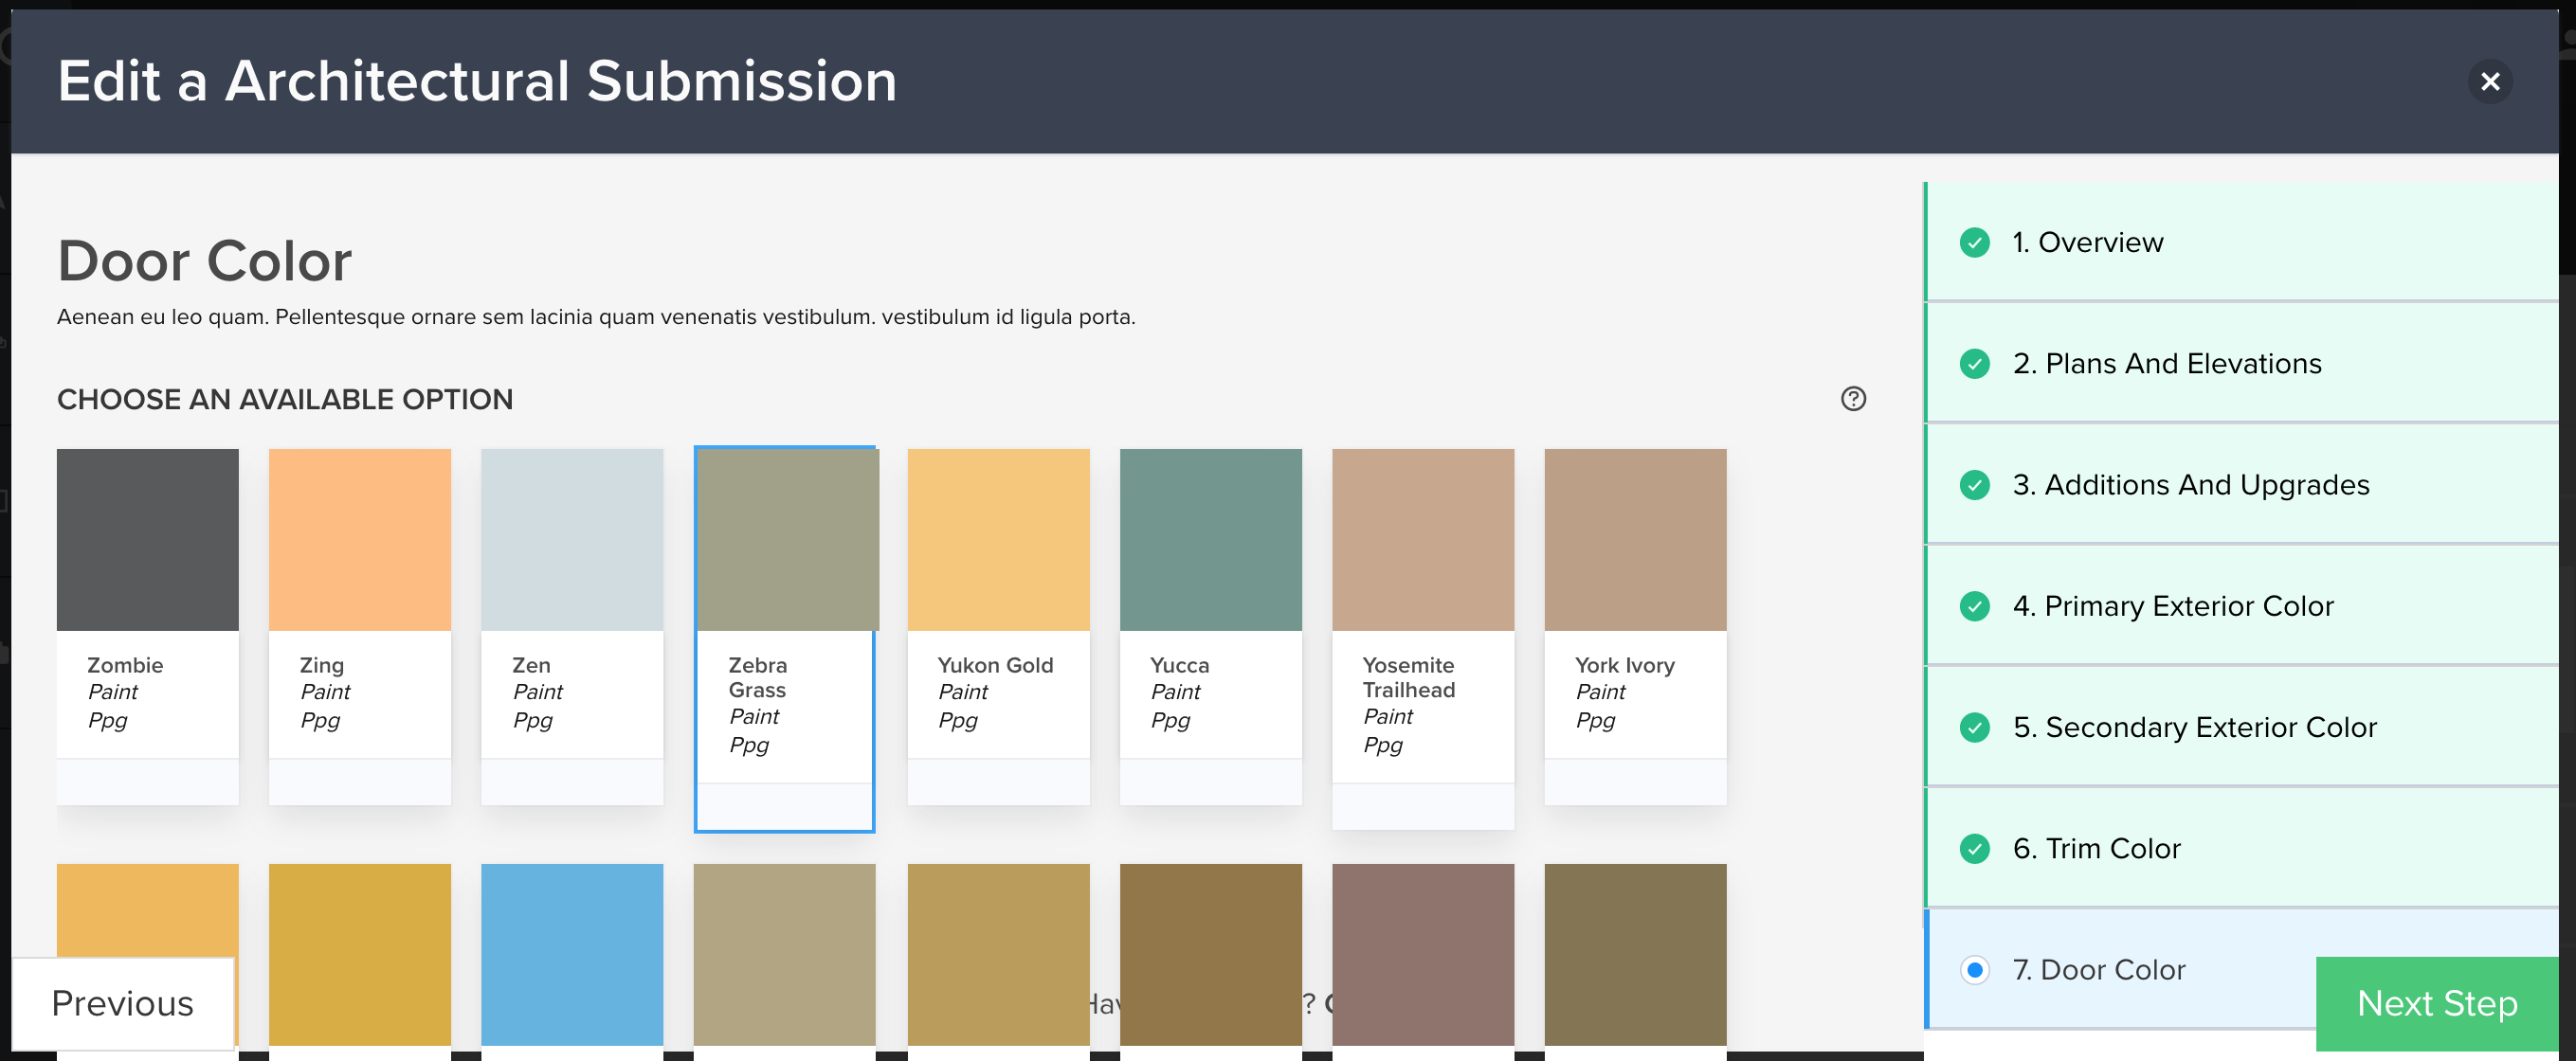The image size is (2576, 1061).
Task: Jump to Secondary Exterior Color step
Action: pyautogui.click(x=2194, y=727)
